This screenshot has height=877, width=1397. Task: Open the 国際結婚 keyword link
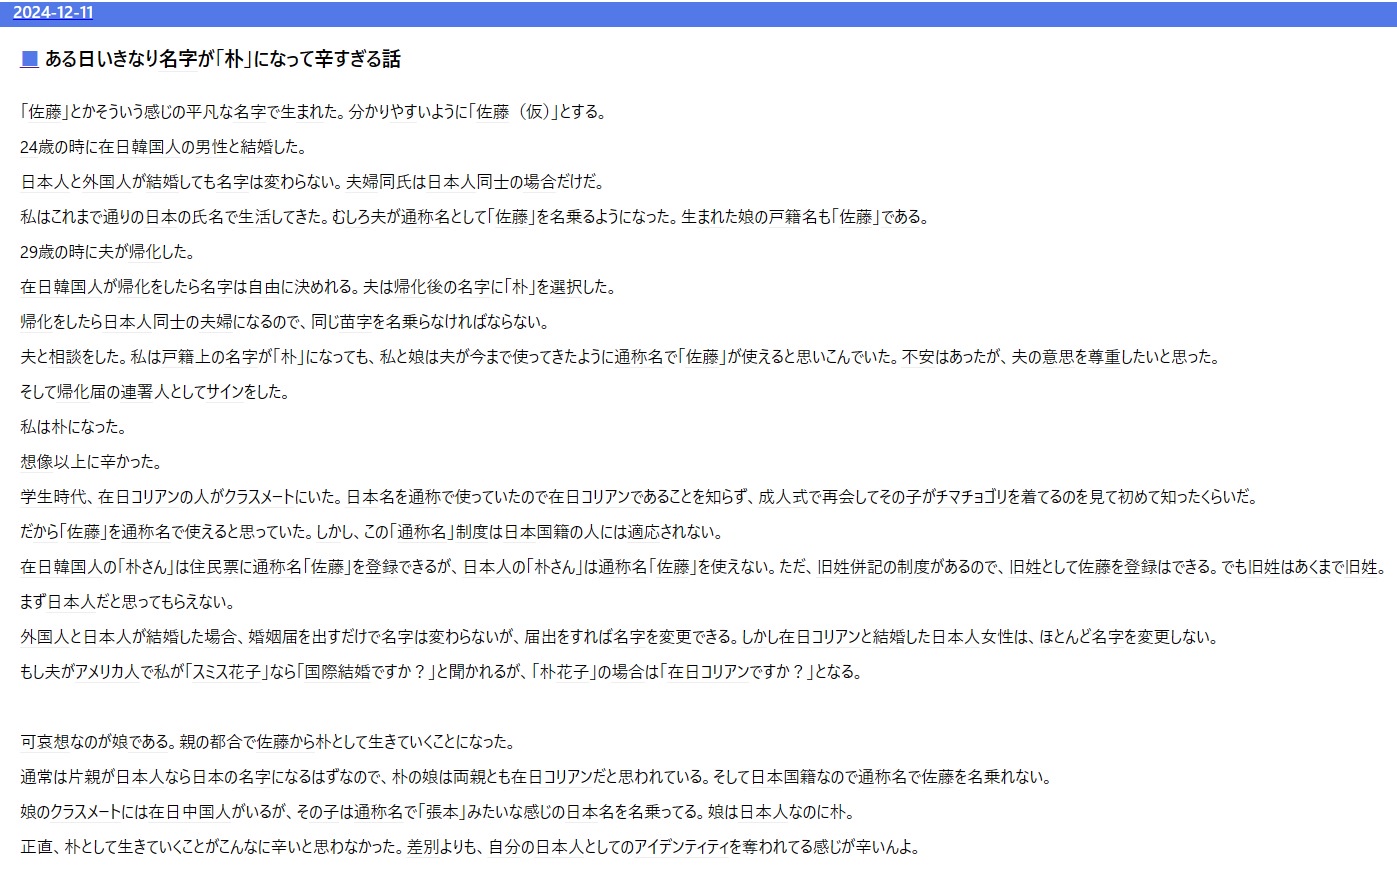coord(337,672)
